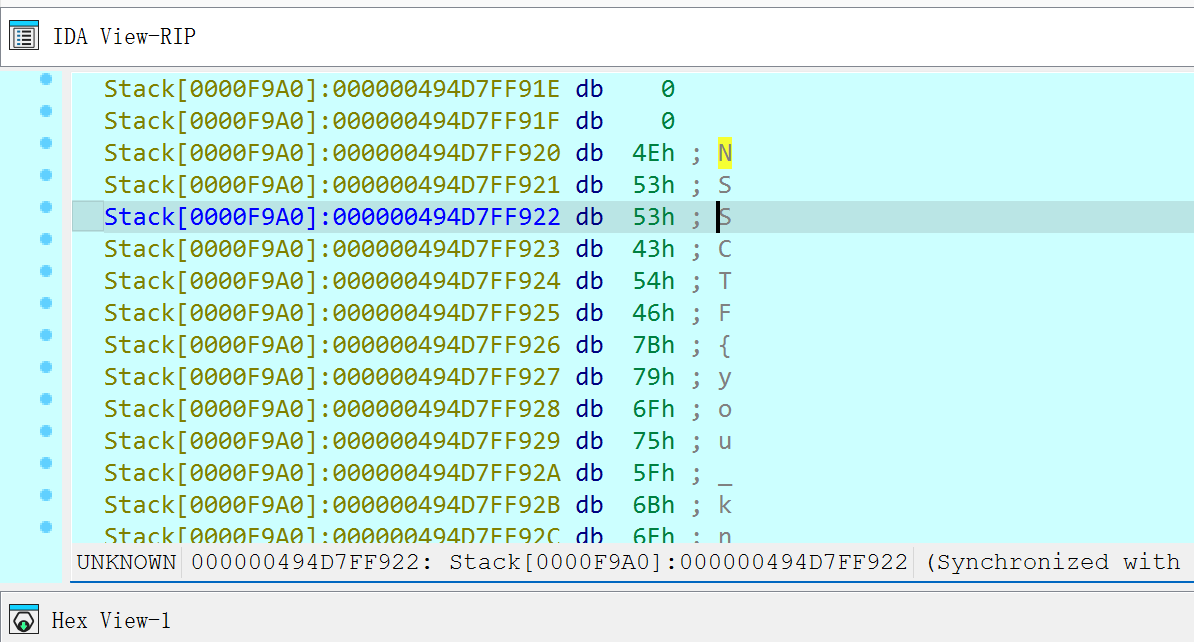Toggle breakpoint dot at address 494D7FF922
Screen dimensions: 1194x642
pyautogui.click(x=46, y=207)
